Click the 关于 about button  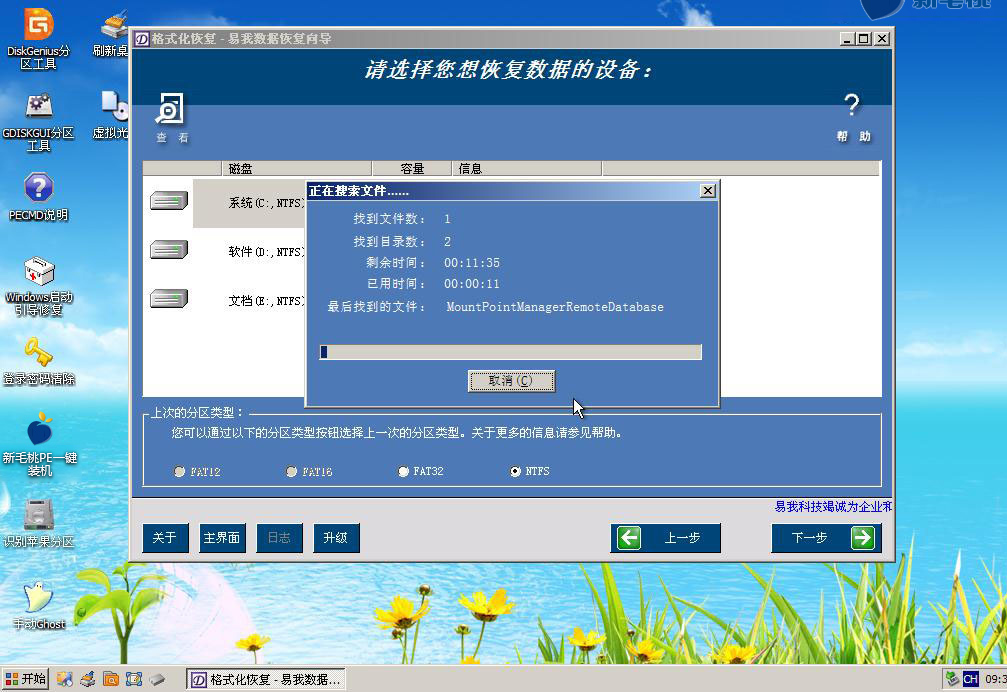(165, 537)
